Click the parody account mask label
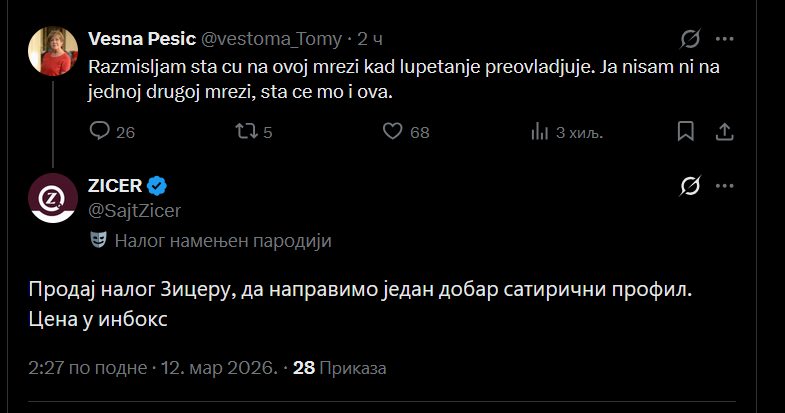The image size is (785, 413). click(211, 240)
